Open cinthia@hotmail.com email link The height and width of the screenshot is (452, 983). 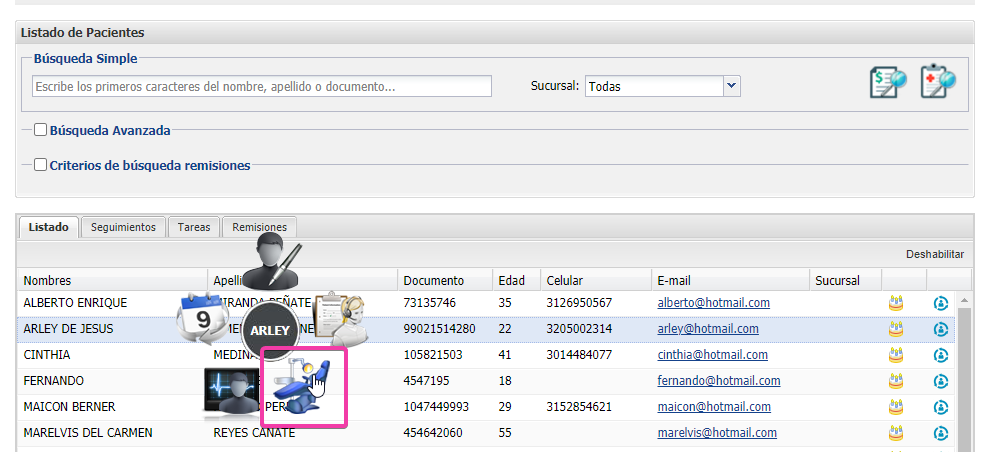712,355
